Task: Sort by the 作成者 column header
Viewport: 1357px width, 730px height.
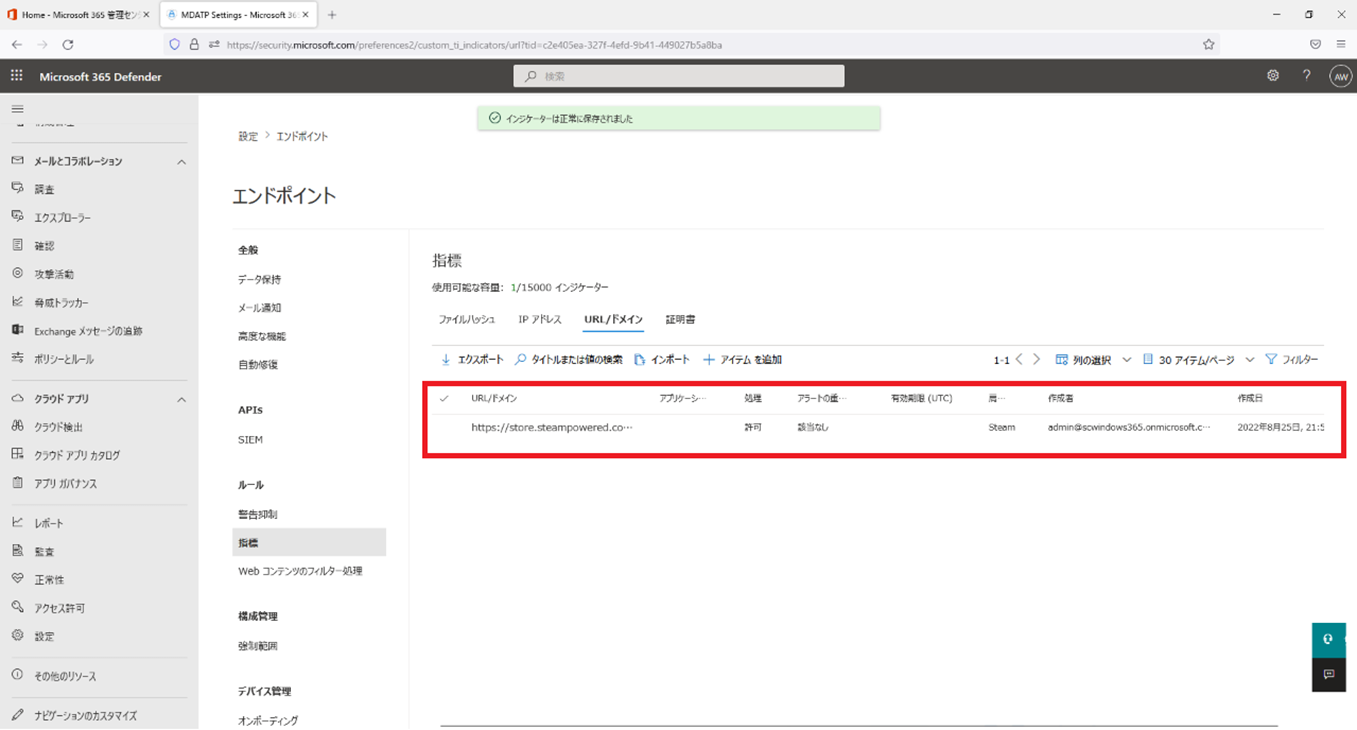Action: (1060, 398)
